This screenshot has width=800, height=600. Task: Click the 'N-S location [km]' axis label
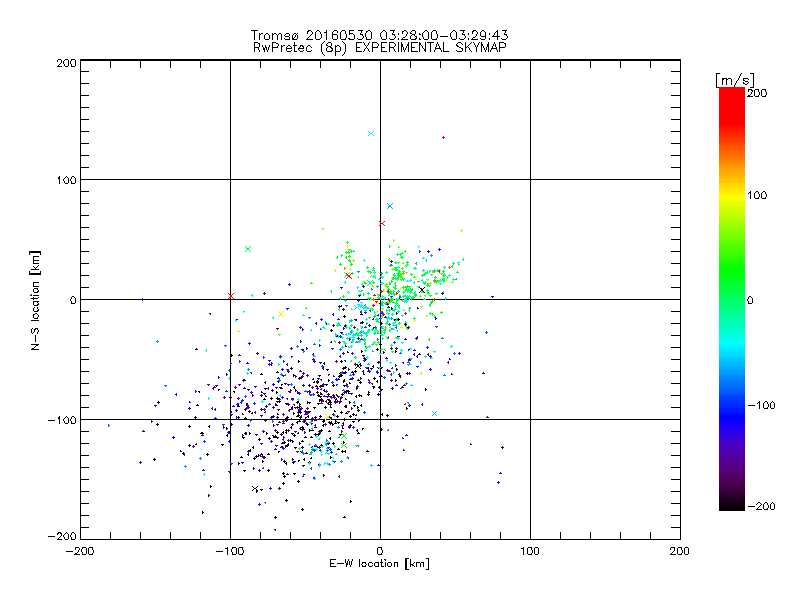[35, 300]
